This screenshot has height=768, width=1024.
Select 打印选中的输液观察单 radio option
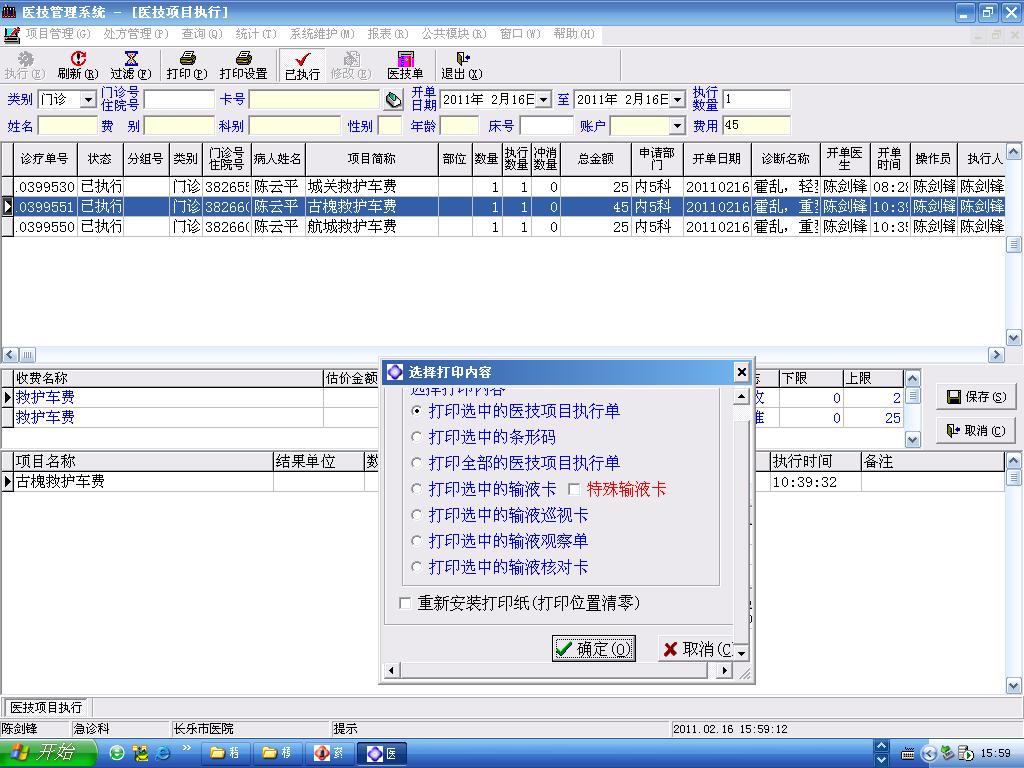click(x=416, y=541)
